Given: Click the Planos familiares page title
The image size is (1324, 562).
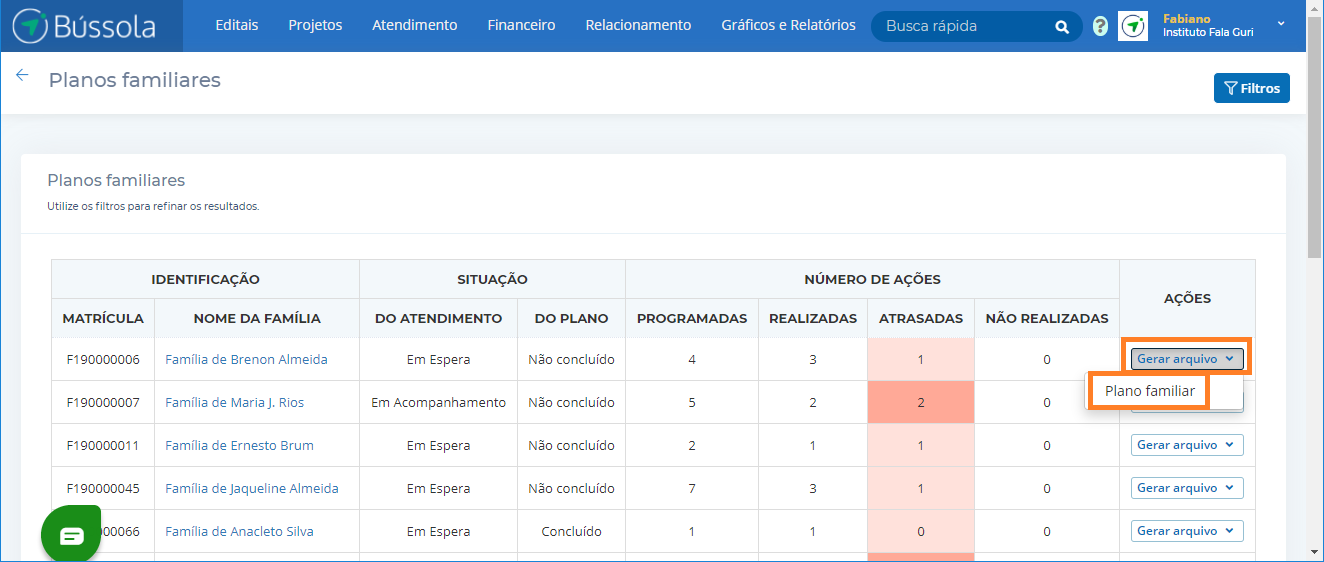Looking at the screenshot, I should tap(135, 80).
